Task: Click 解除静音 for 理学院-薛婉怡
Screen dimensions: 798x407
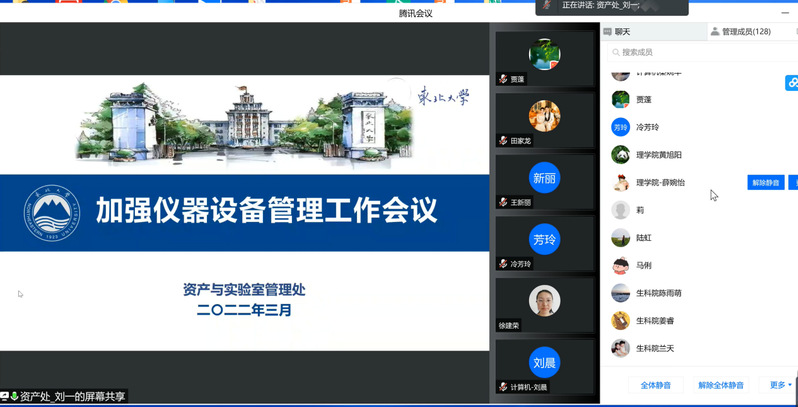Action: [765, 183]
